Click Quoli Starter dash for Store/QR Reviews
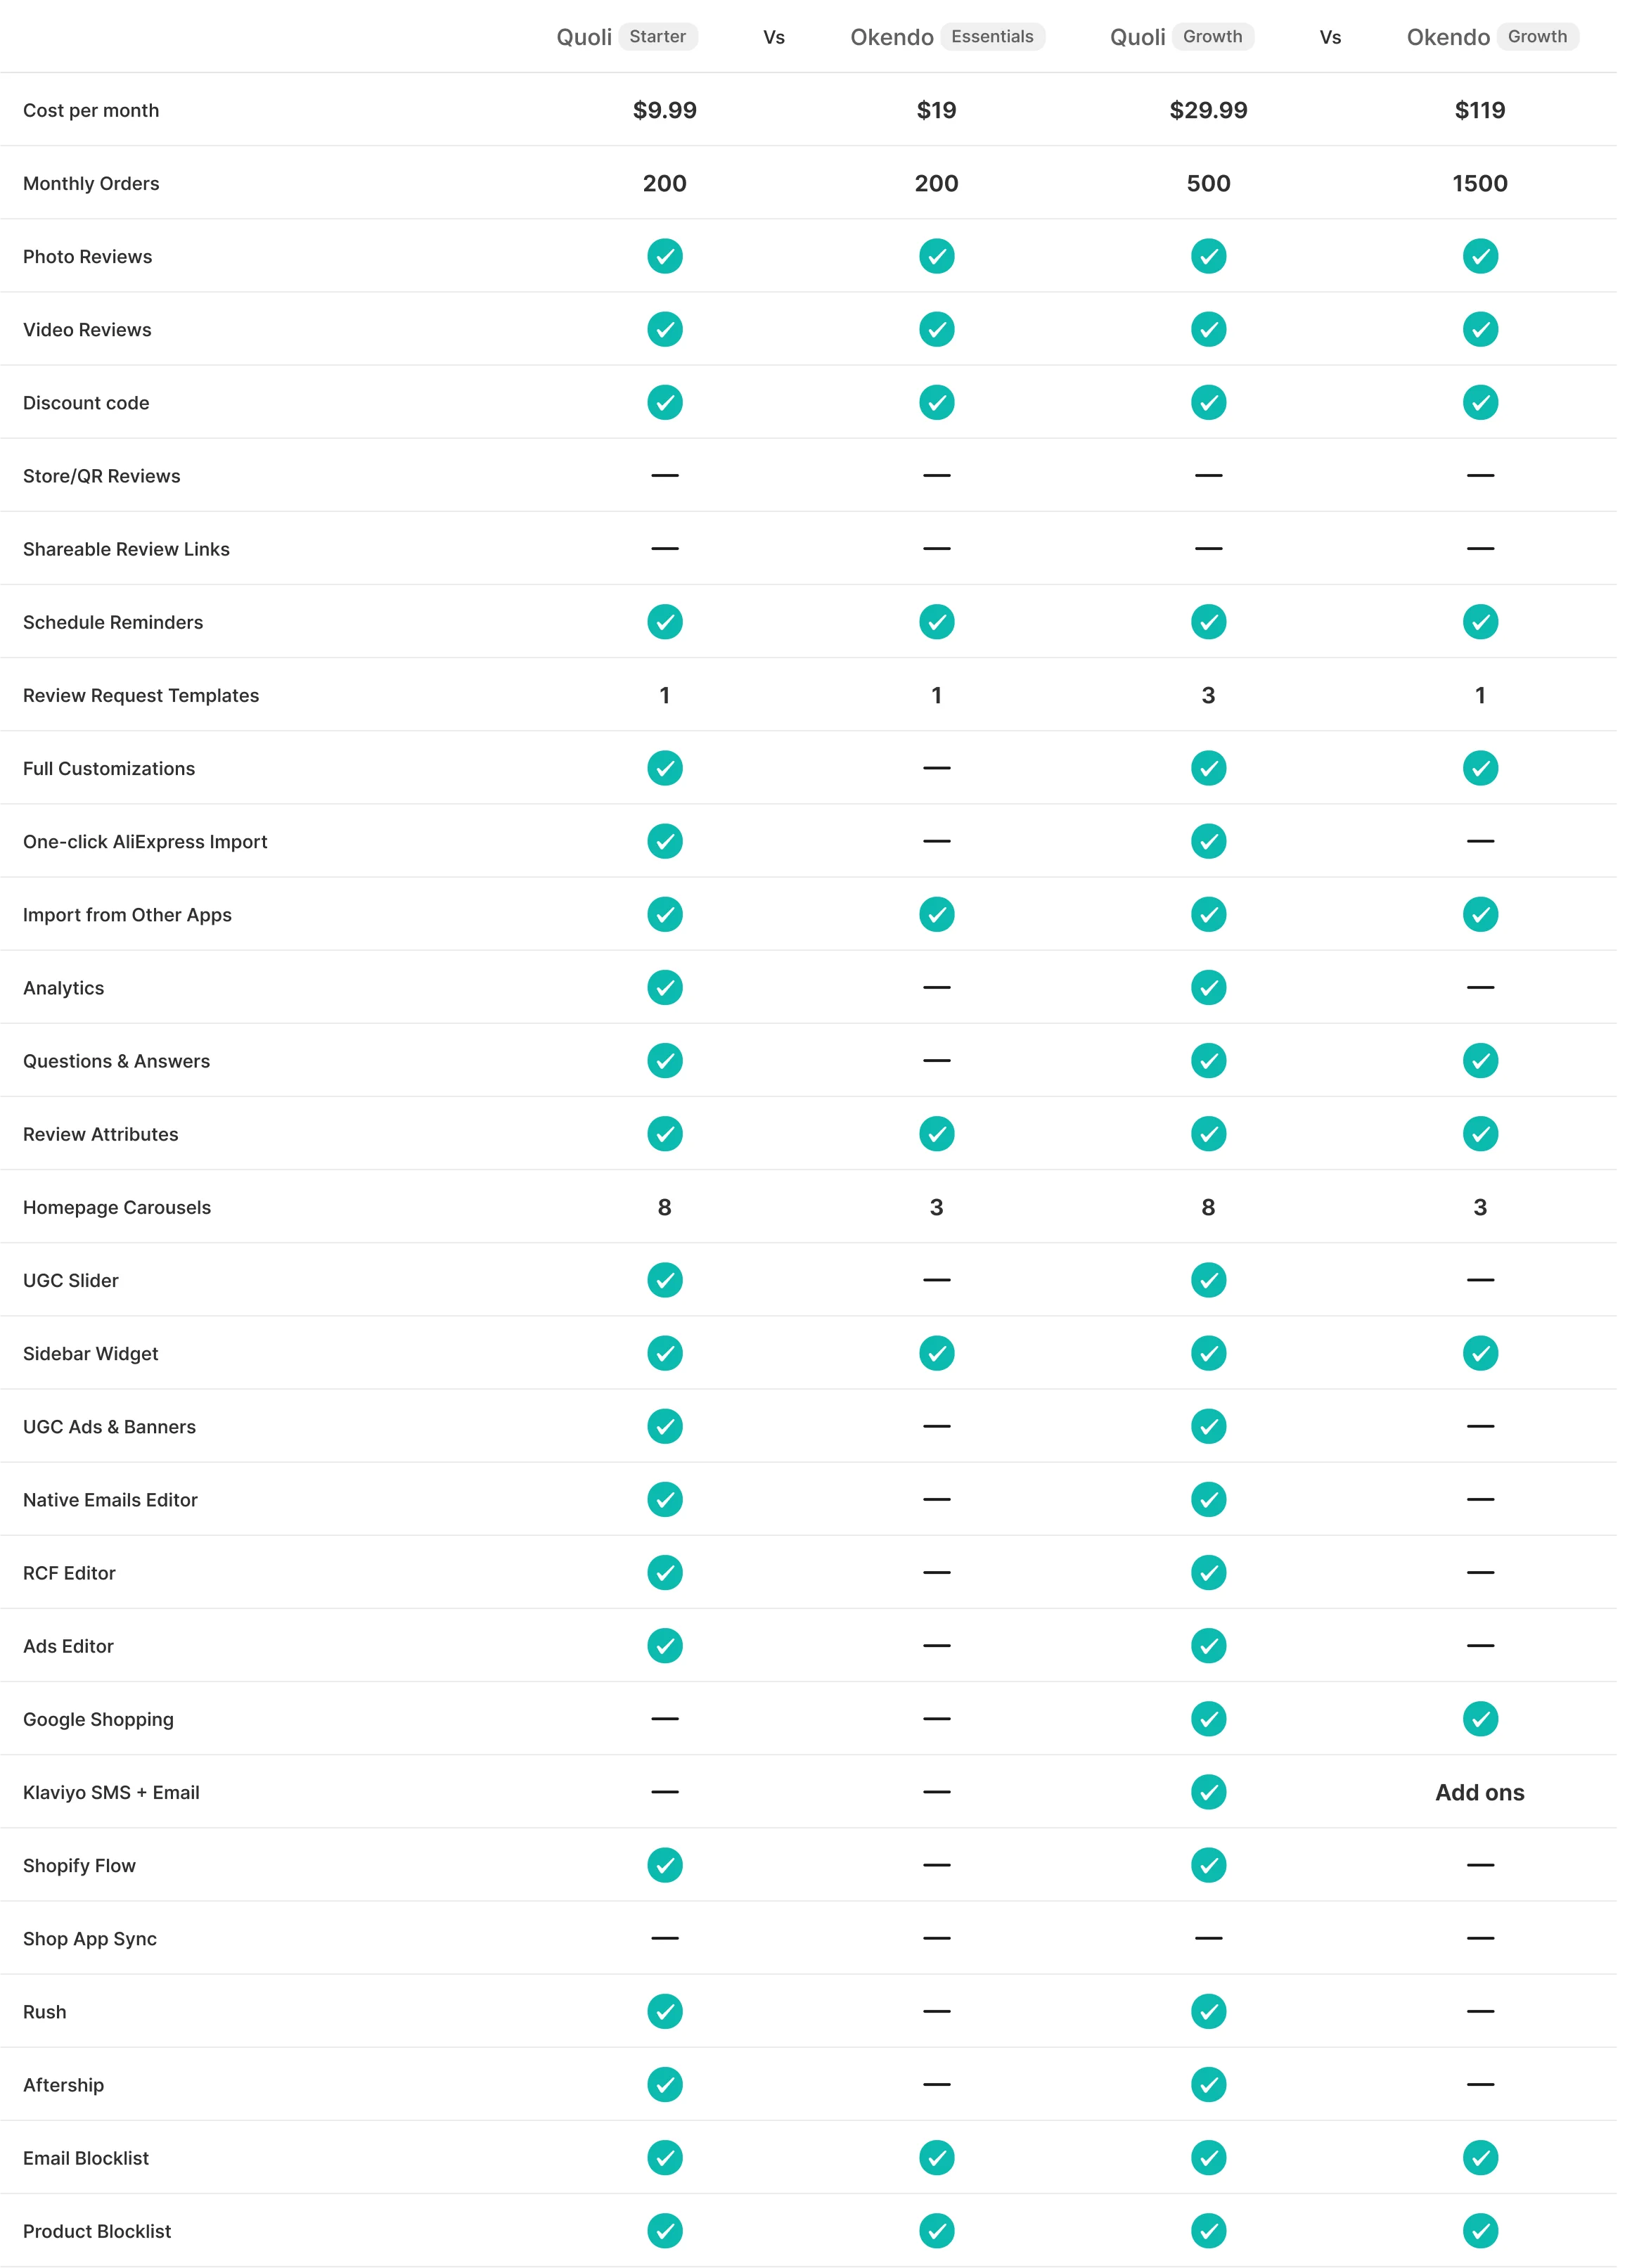Screen dimensions: 1632x2268 664,475
